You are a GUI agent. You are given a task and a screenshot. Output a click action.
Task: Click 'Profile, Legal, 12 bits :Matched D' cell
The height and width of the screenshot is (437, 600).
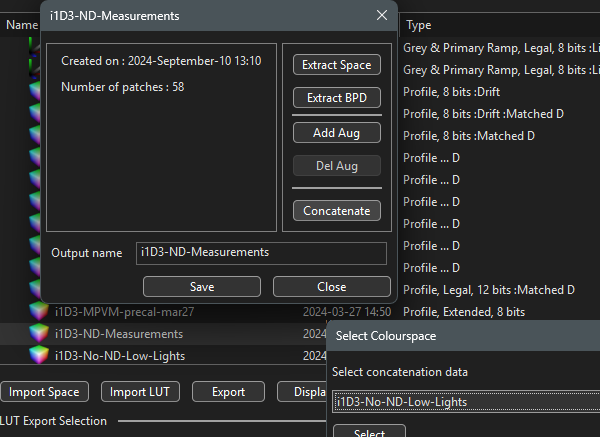click(489, 290)
